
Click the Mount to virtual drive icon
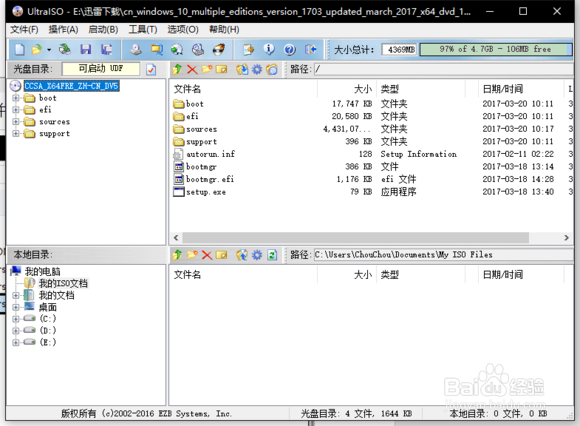point(198,49)
